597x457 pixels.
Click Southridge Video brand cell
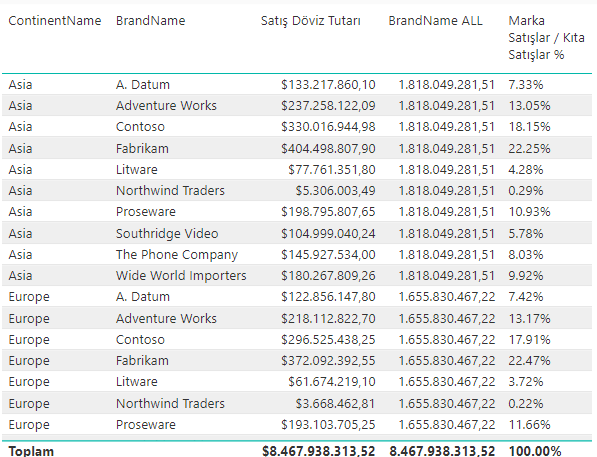(167, 233)
